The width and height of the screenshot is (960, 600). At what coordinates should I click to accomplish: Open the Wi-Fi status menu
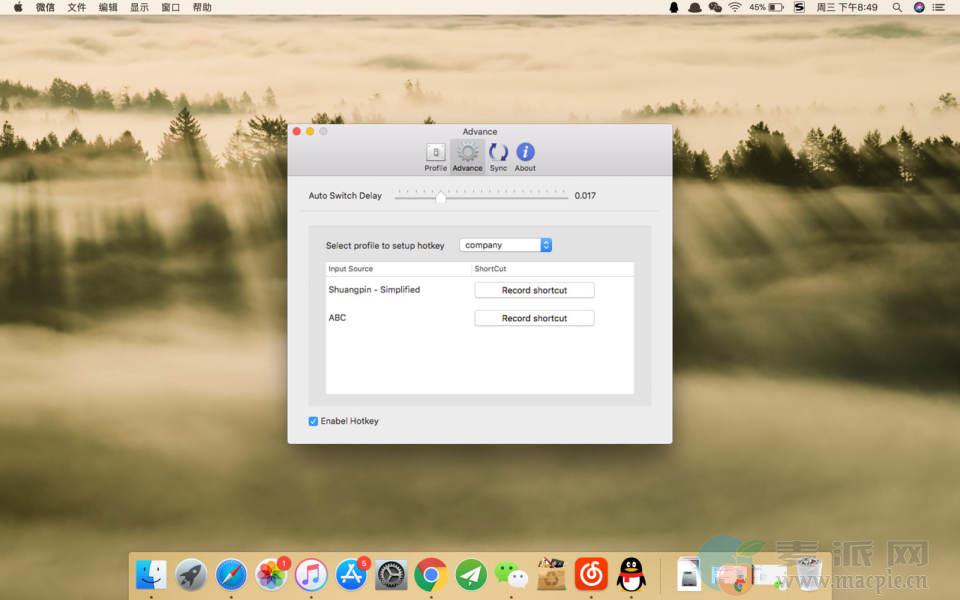point(735,7)
